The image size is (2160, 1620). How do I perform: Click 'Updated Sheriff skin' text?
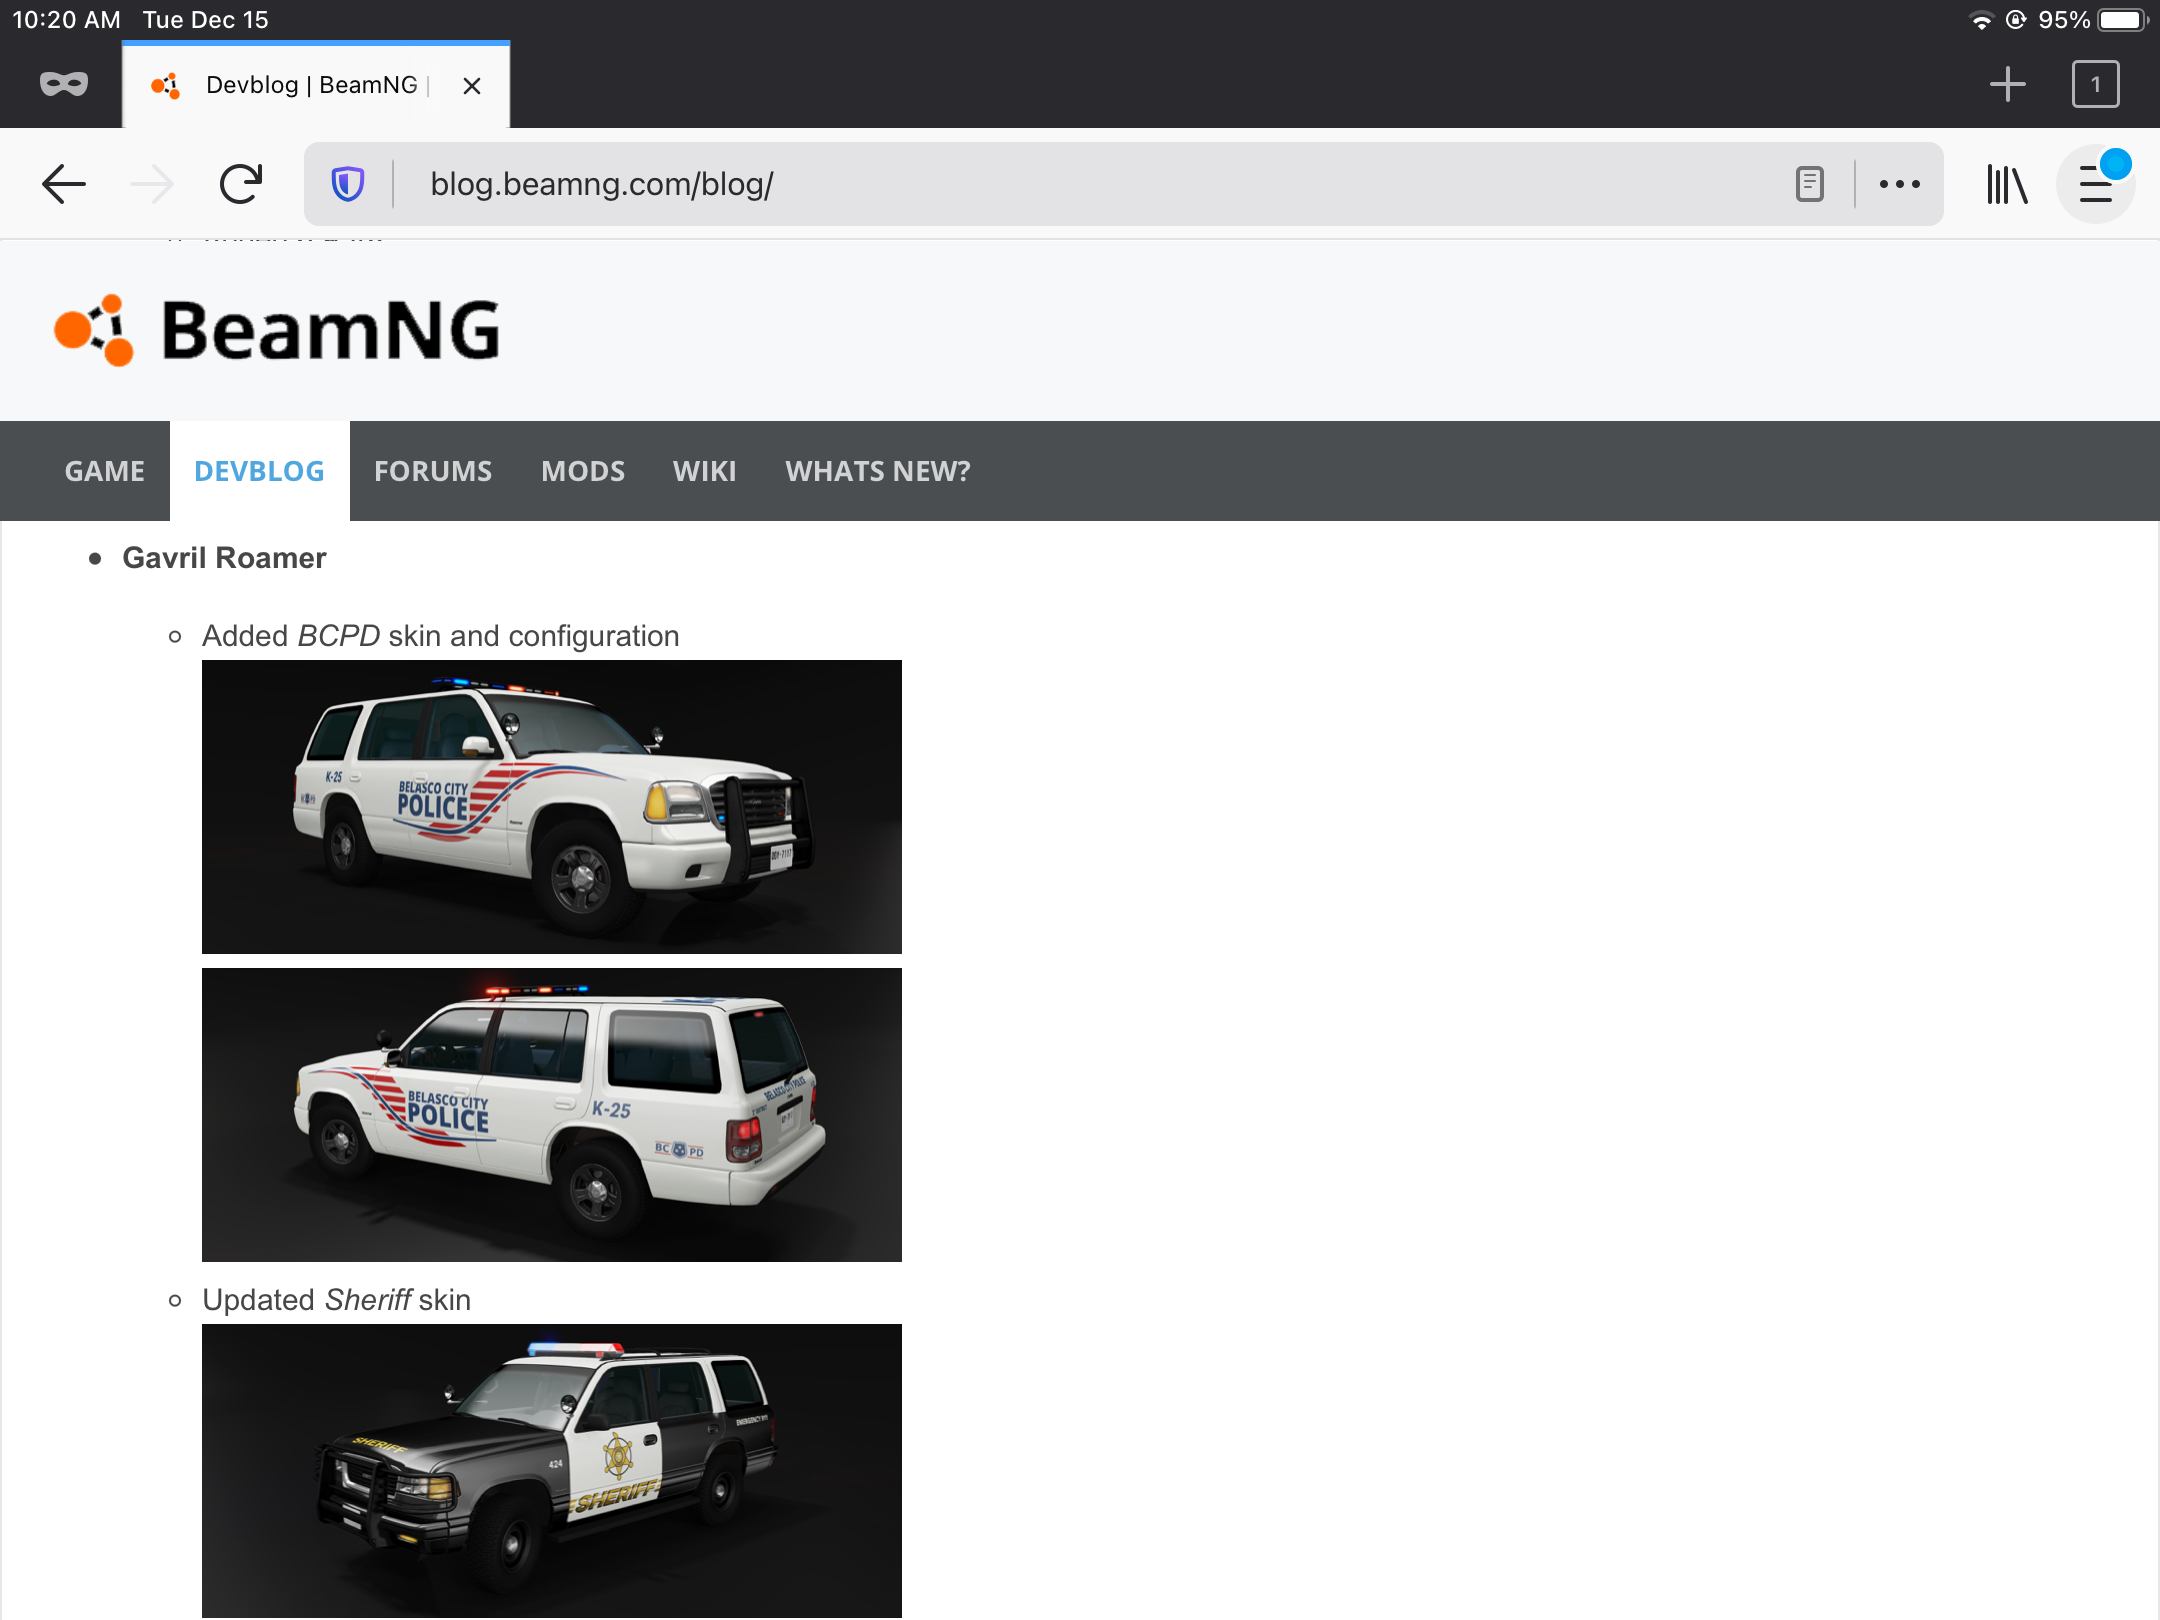(x=336, y=1300)
